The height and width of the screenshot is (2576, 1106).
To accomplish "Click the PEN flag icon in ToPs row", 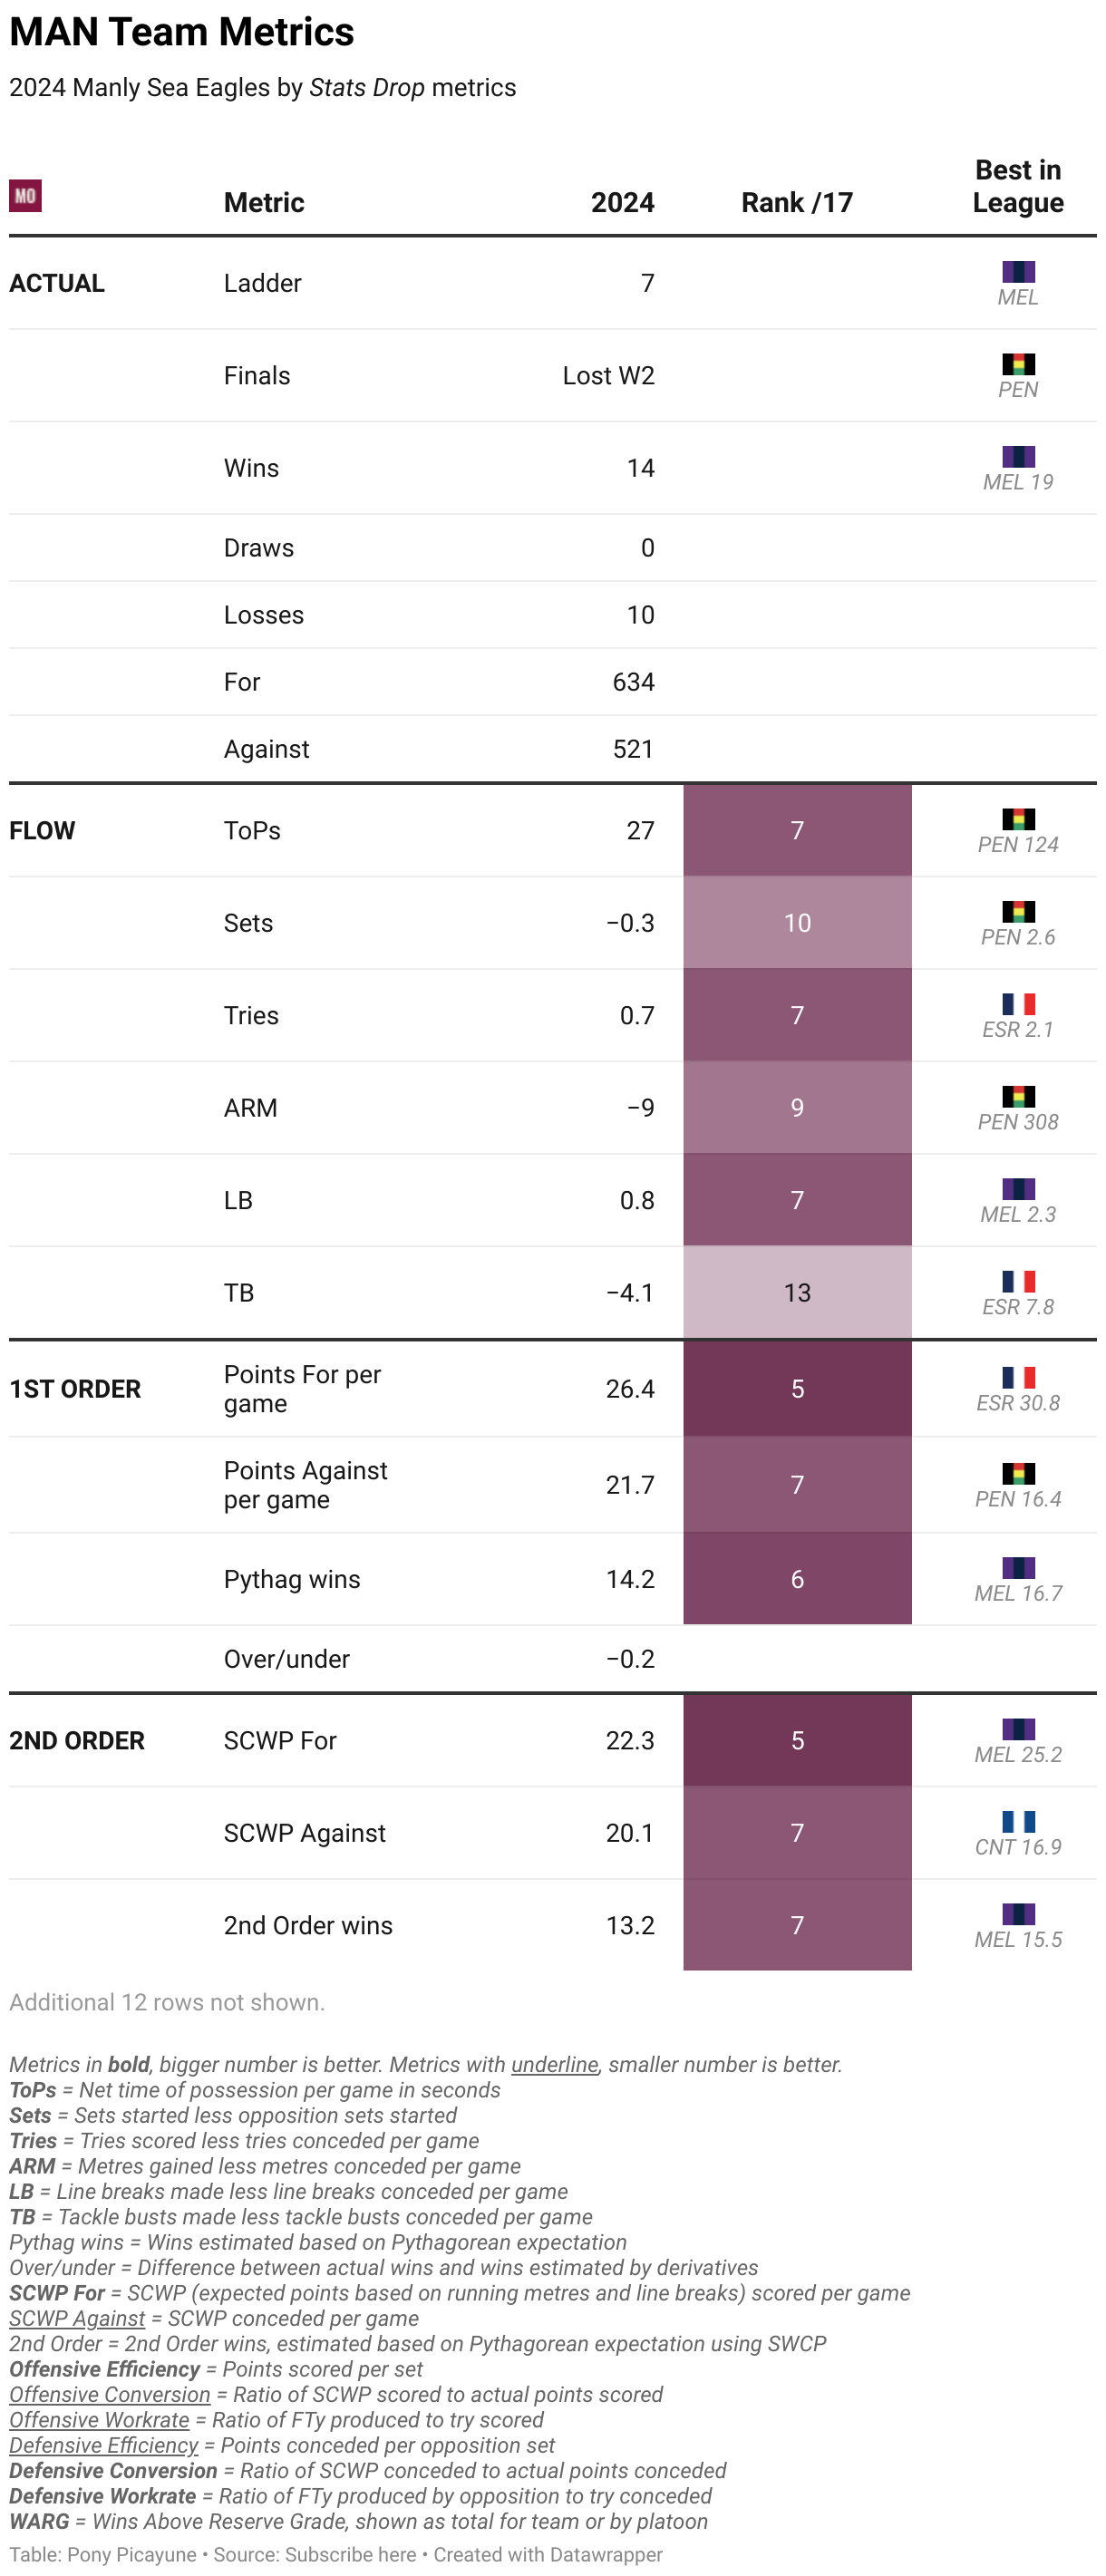I will [1018, 819].
